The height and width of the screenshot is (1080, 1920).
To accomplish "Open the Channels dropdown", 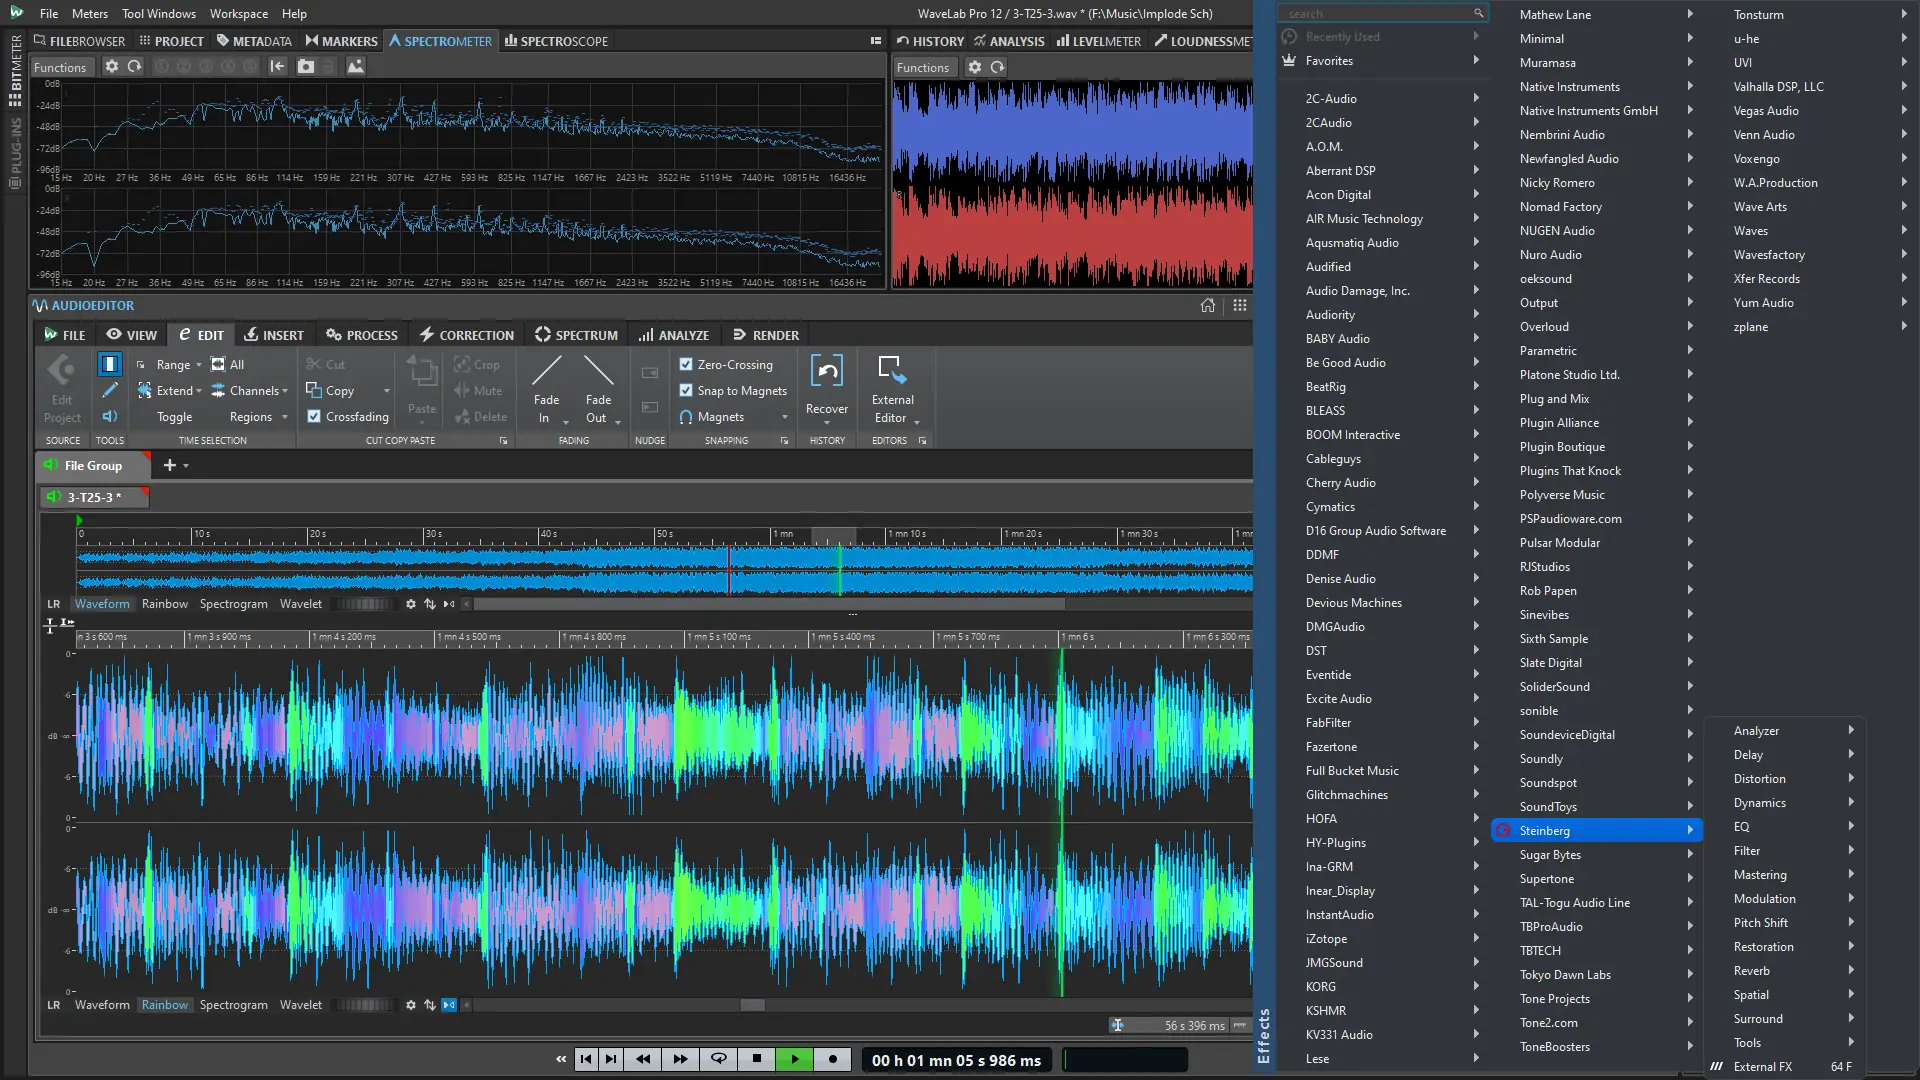I will click(x=258, y=391).
